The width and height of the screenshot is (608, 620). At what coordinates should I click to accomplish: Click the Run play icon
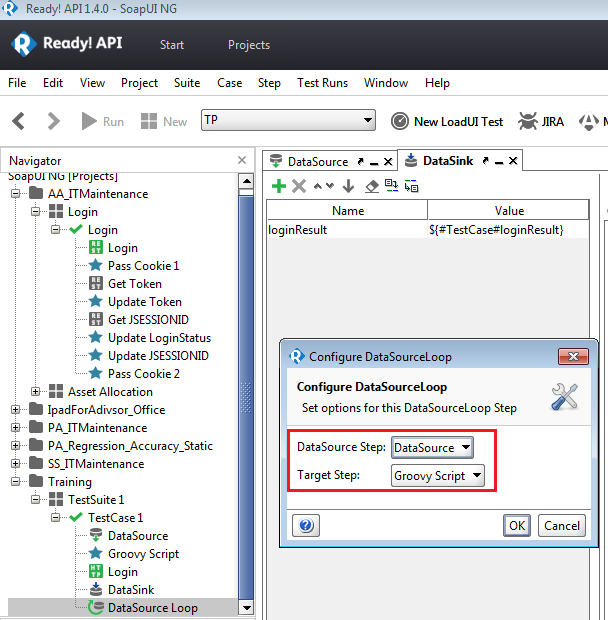click(x=89, y=121)
